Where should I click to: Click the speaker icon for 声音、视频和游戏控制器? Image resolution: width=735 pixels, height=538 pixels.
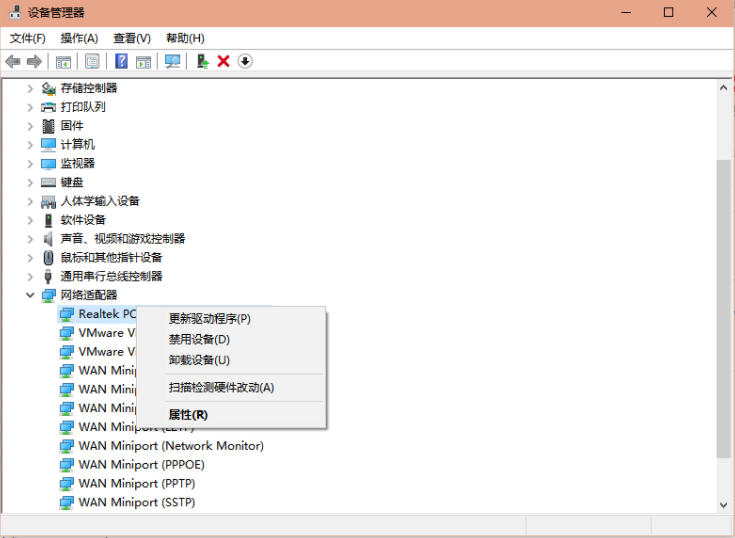tap(48, 239)
